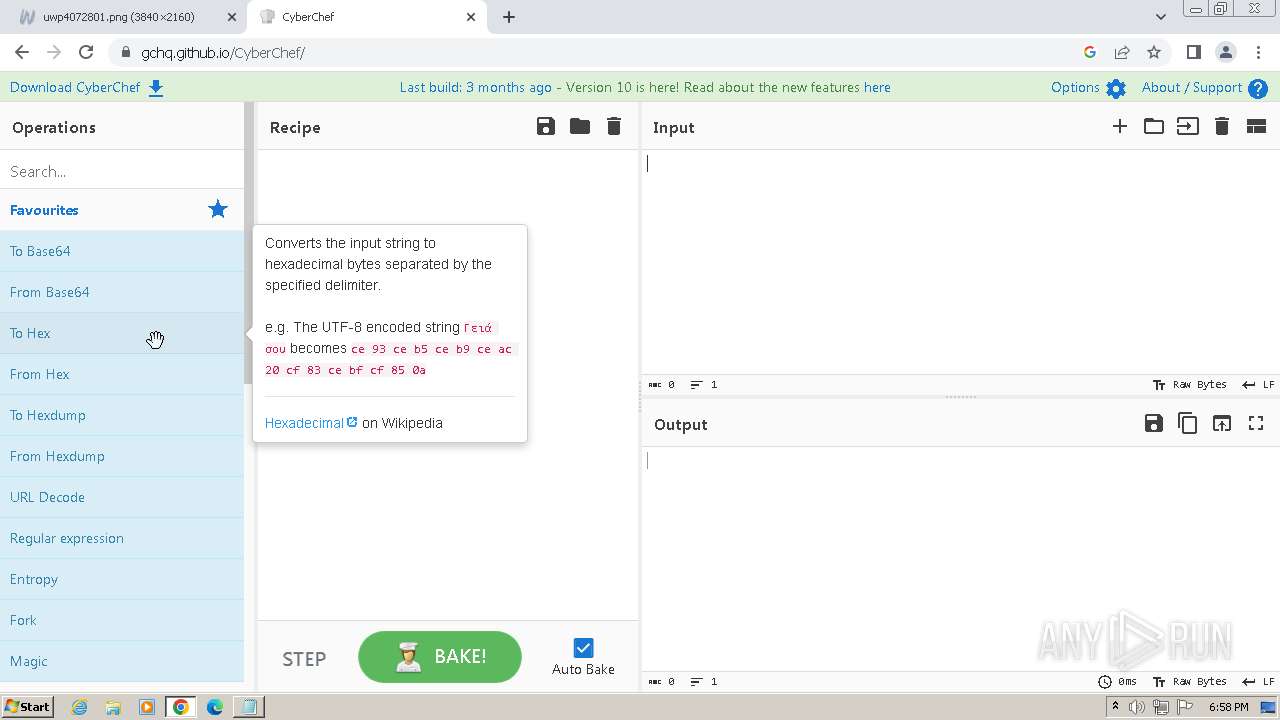Click the BAKE! button

coord(440,657)
